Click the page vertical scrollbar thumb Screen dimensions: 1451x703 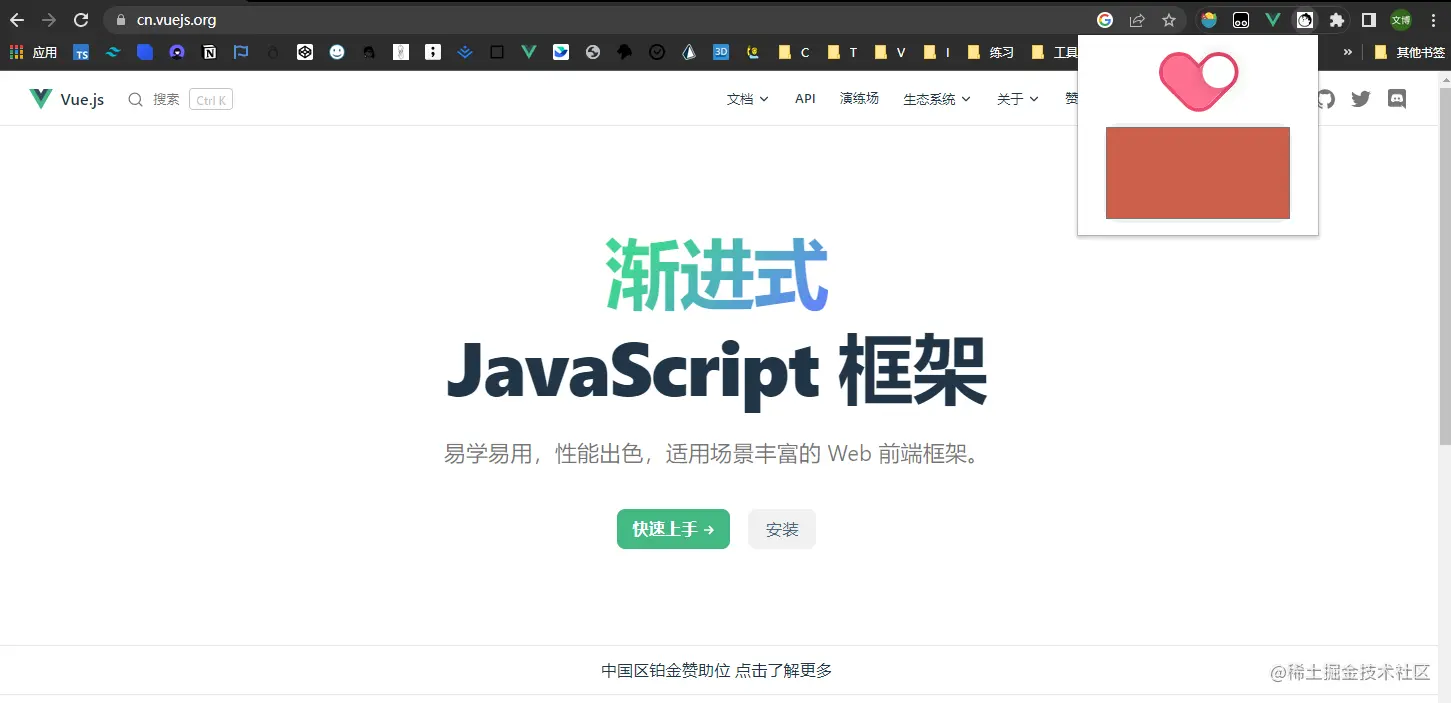click(1444, 265)
